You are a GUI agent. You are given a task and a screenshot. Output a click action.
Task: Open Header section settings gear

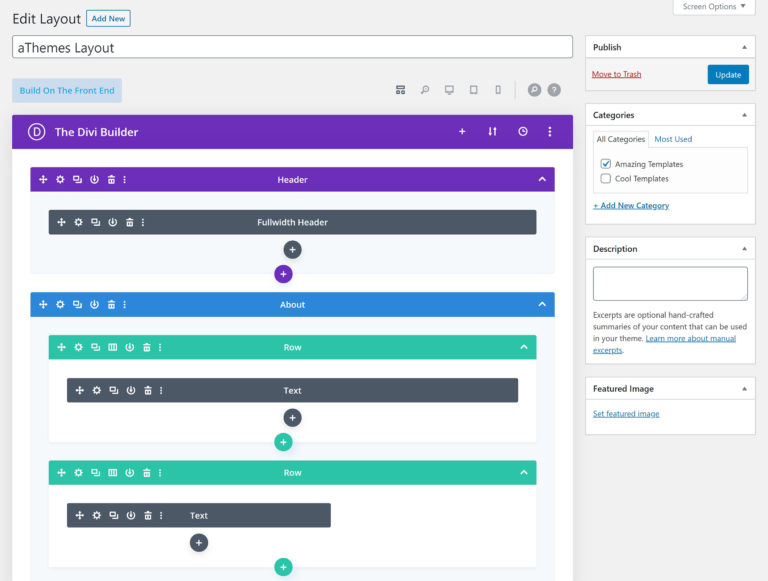(60, 179)
